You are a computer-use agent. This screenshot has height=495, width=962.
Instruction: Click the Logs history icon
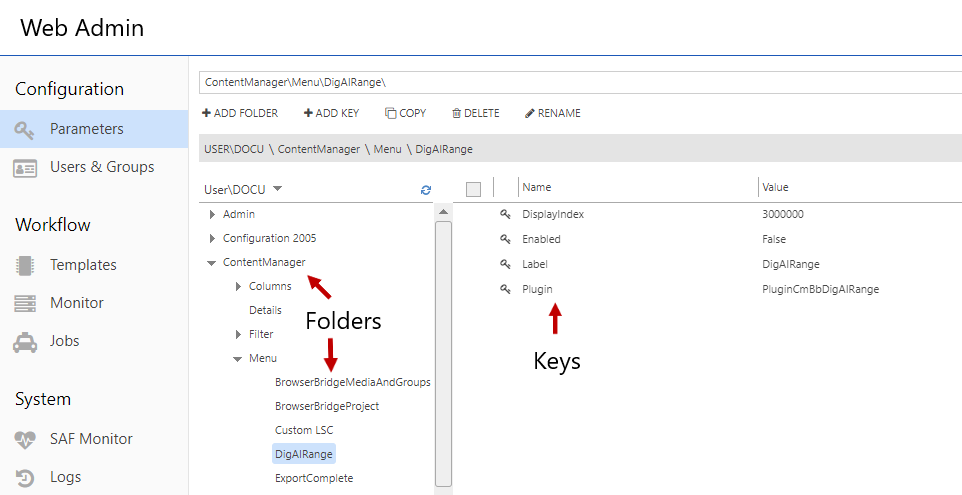(x=25, y=477)
